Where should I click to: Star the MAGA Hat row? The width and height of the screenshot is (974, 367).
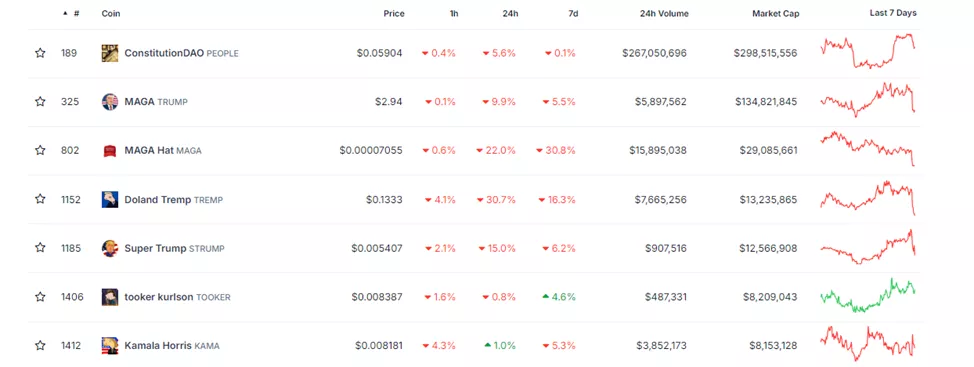(40, 150)
